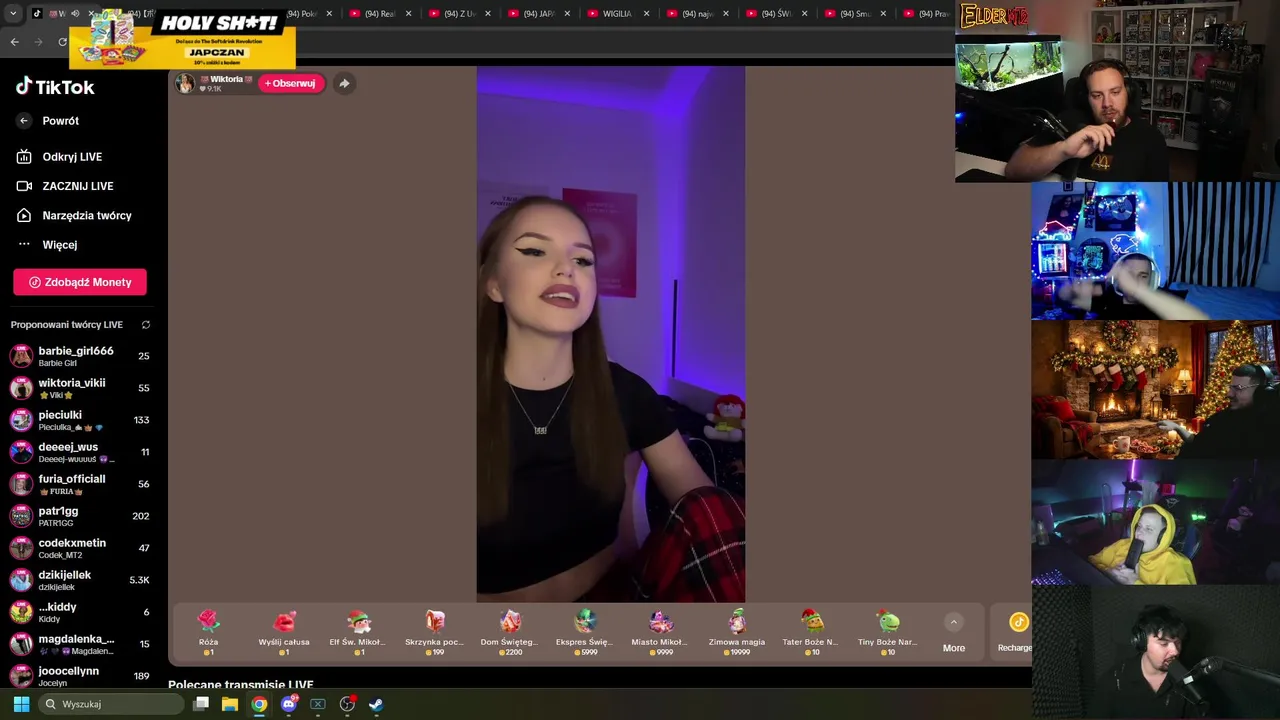Send the Róża rose gift

pos(208,632)
